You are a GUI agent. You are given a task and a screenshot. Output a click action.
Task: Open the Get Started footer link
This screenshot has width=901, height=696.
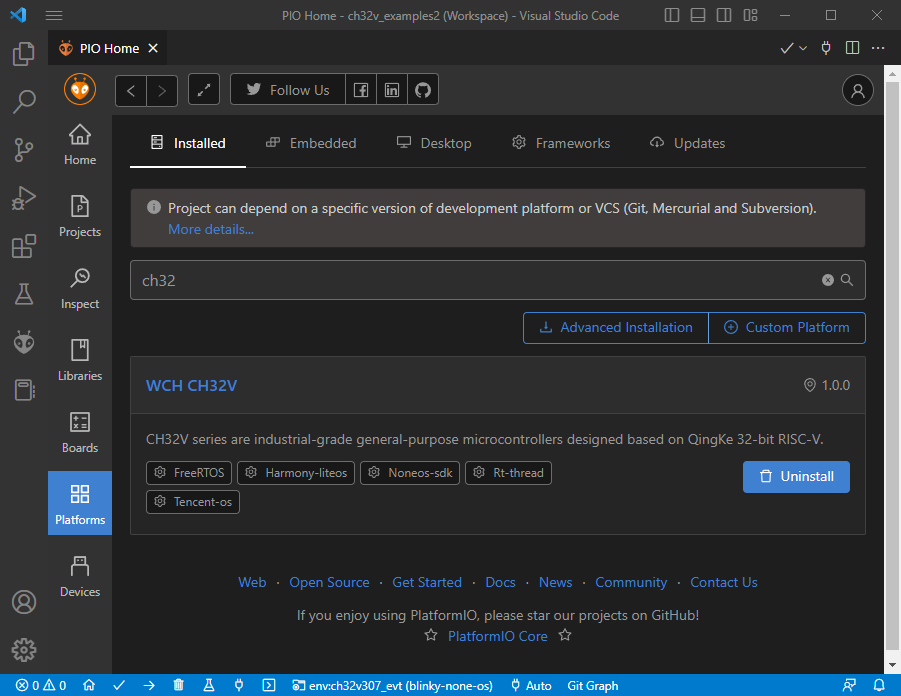427,582
